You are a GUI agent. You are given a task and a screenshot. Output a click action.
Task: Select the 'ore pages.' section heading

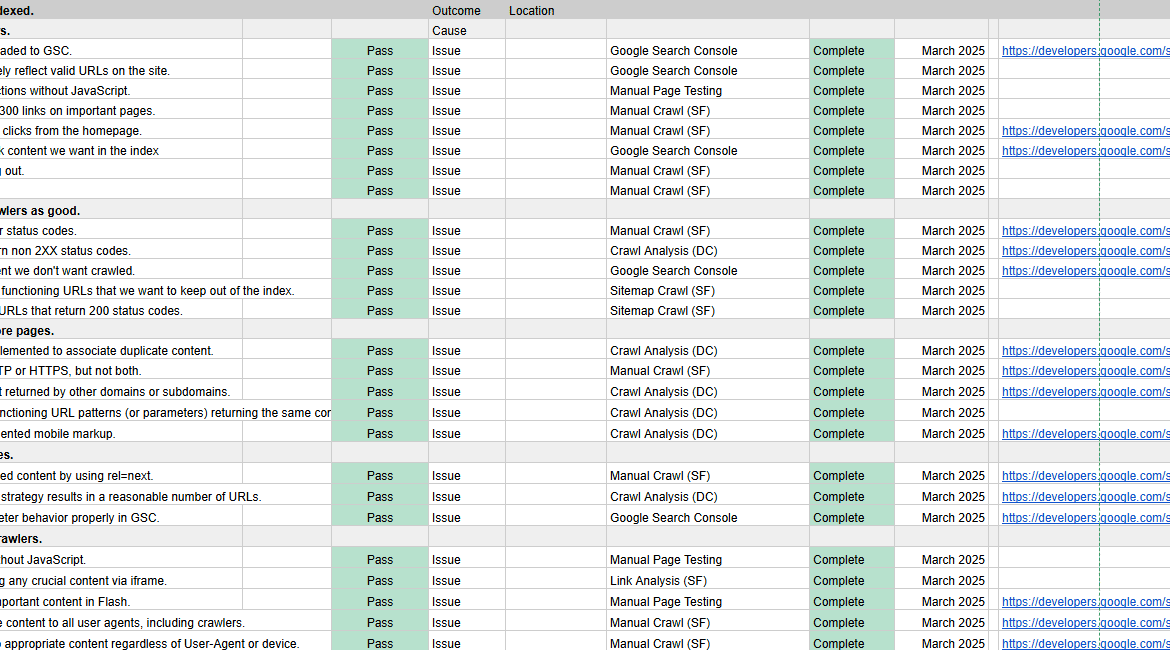(121, 331)
